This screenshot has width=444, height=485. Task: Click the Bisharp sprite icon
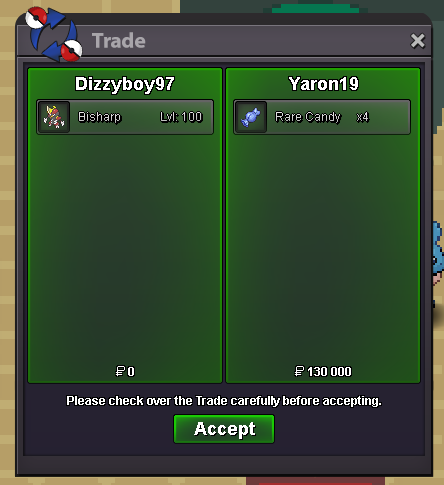[x=54, y=117]
